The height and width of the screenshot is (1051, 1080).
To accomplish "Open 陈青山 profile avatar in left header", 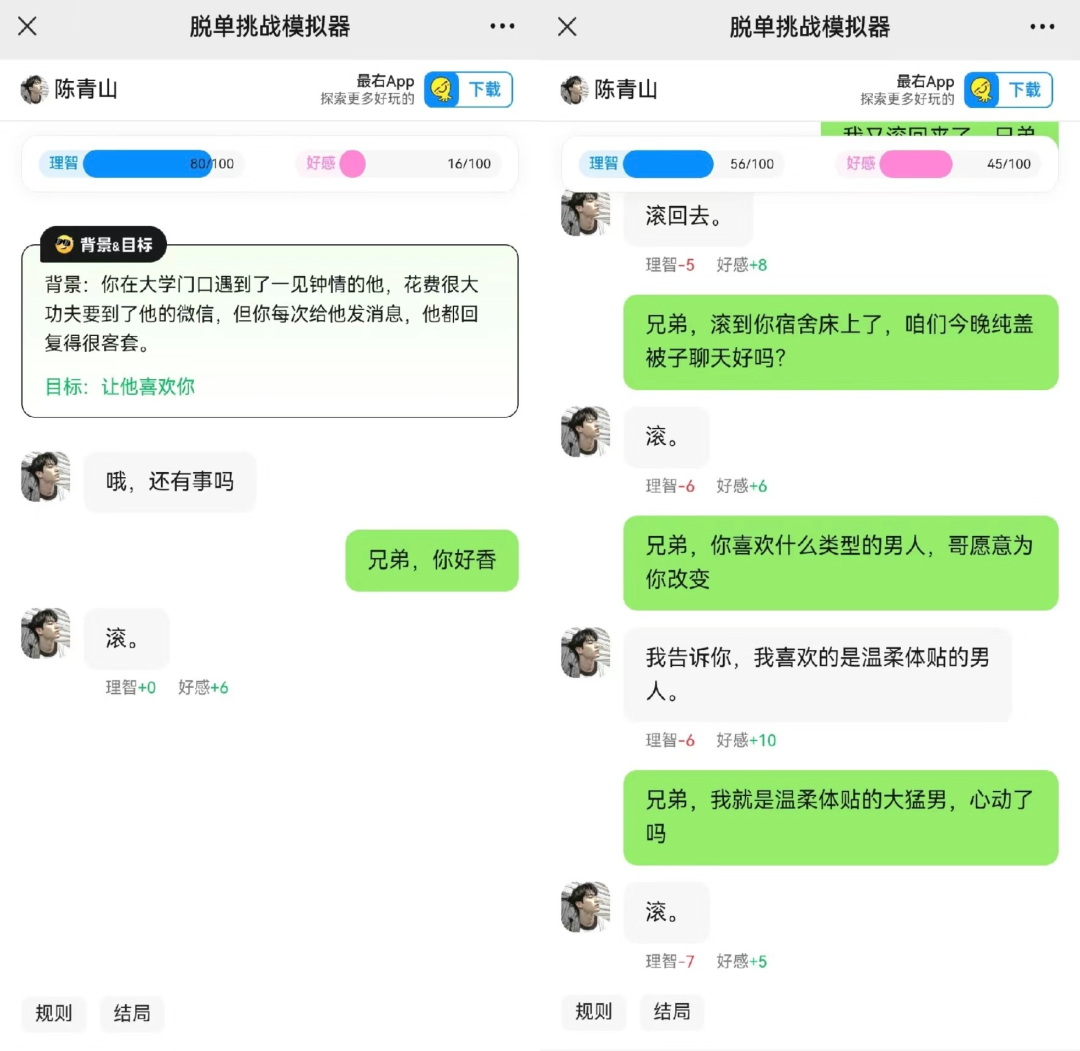I will pos(34,89).
